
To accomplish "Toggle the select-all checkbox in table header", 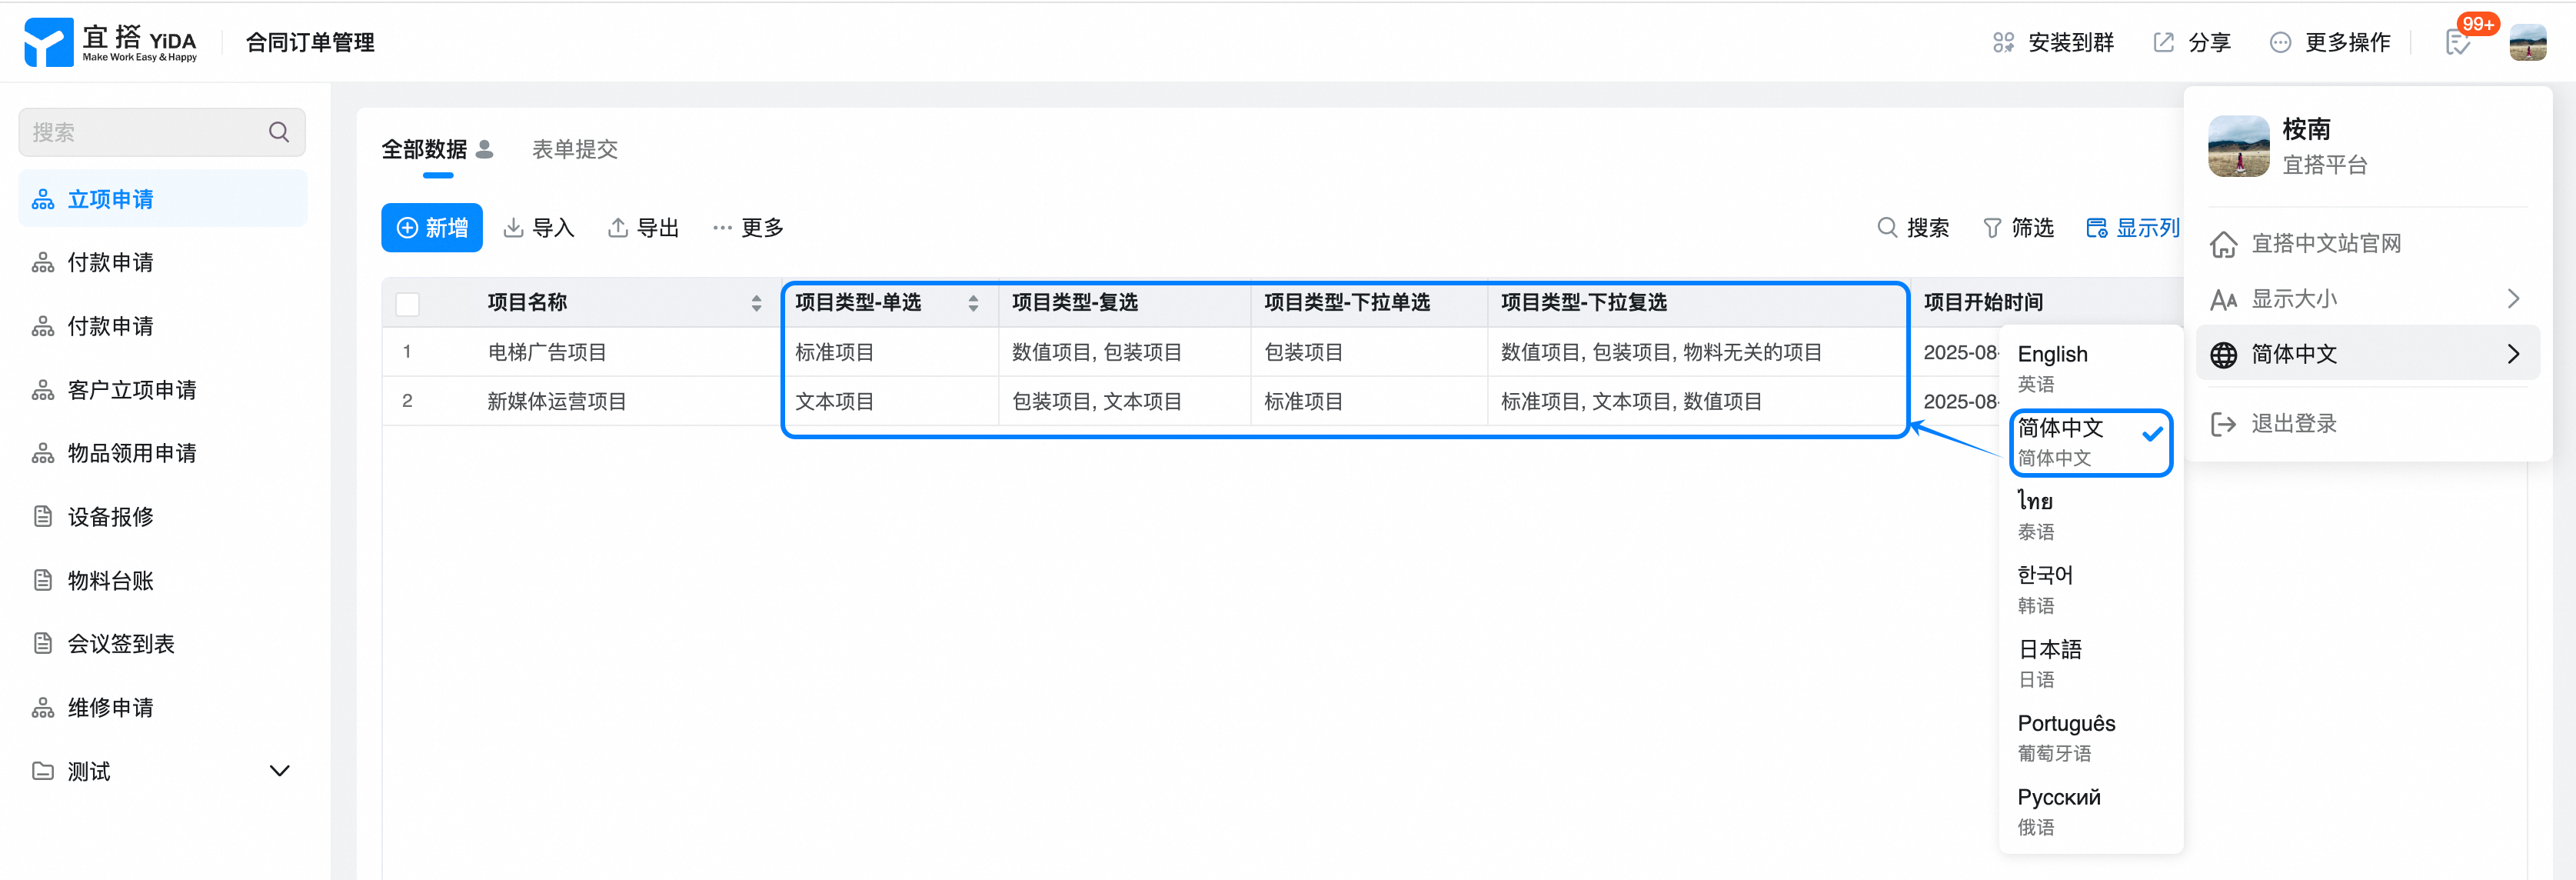I will (408, 304).
